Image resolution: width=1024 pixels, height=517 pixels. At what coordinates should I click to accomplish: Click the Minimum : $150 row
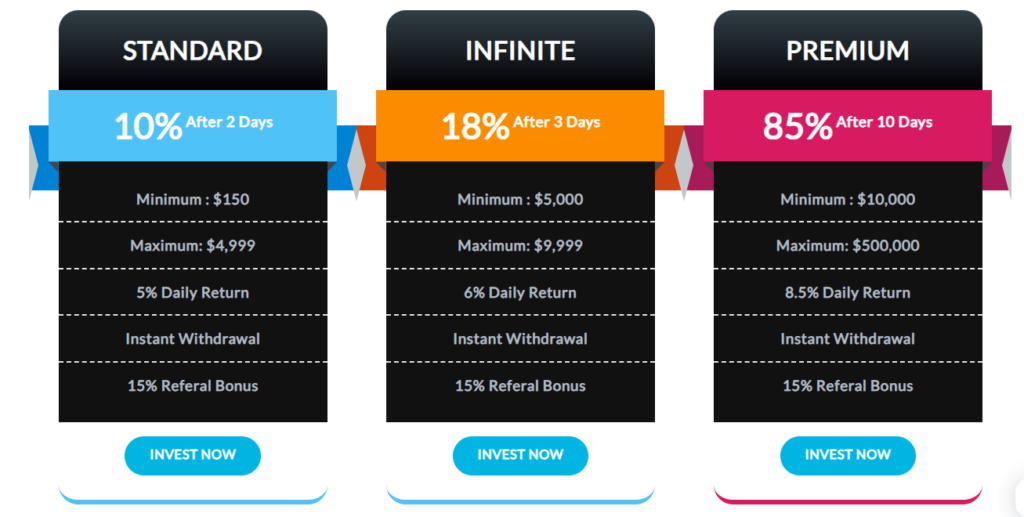(x=193, y=199)
